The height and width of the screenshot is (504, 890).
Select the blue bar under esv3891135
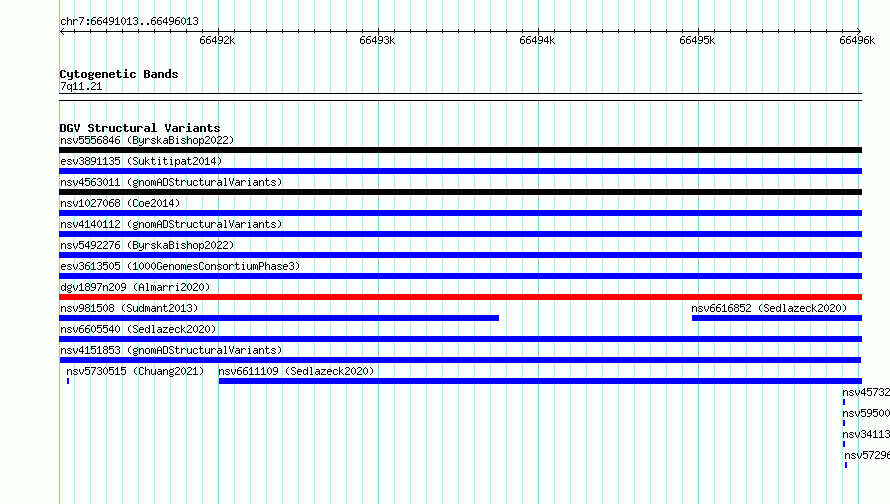460,171
